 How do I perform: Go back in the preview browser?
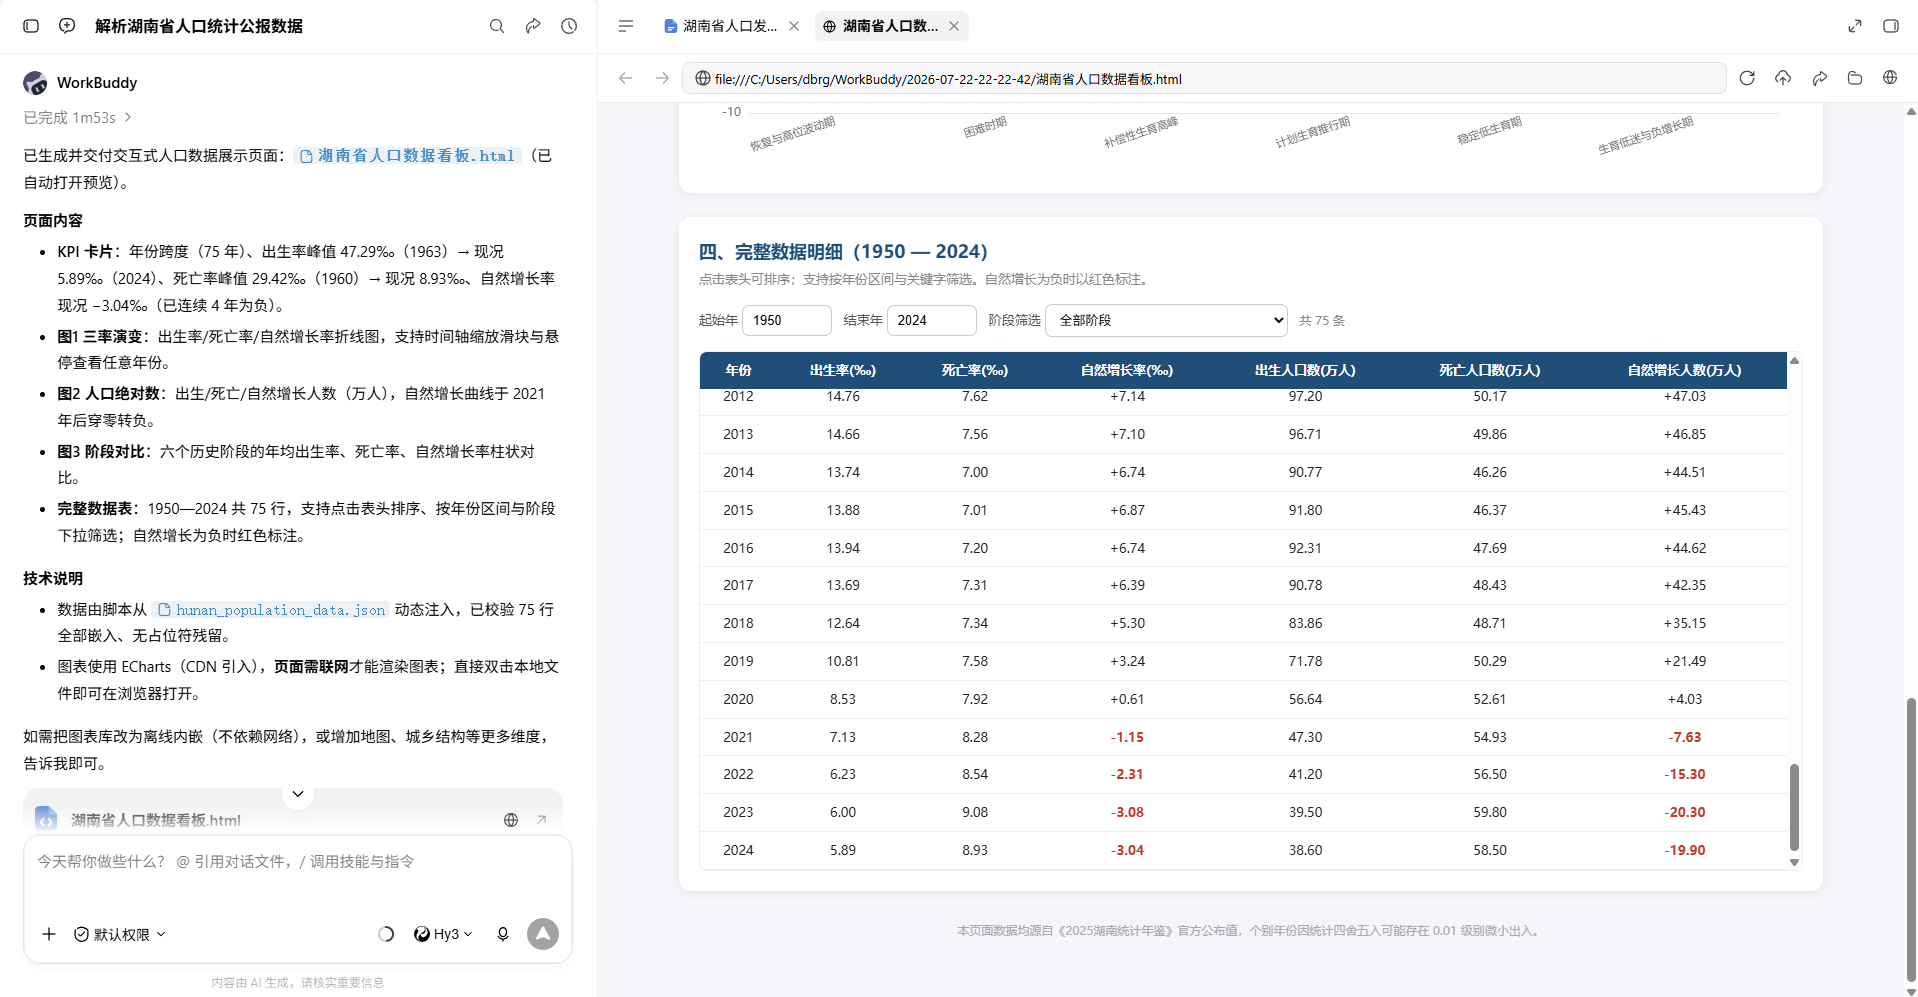coord(626,78)
